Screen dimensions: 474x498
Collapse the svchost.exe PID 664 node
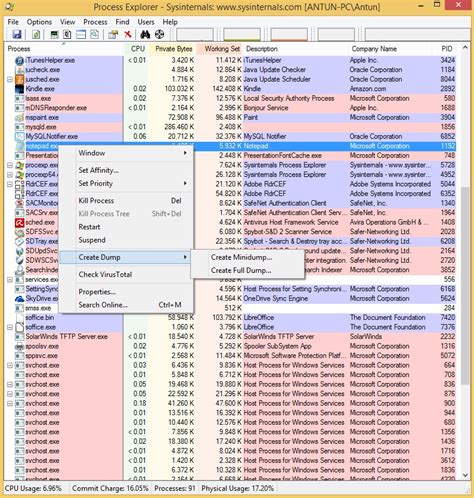(10, 365)
